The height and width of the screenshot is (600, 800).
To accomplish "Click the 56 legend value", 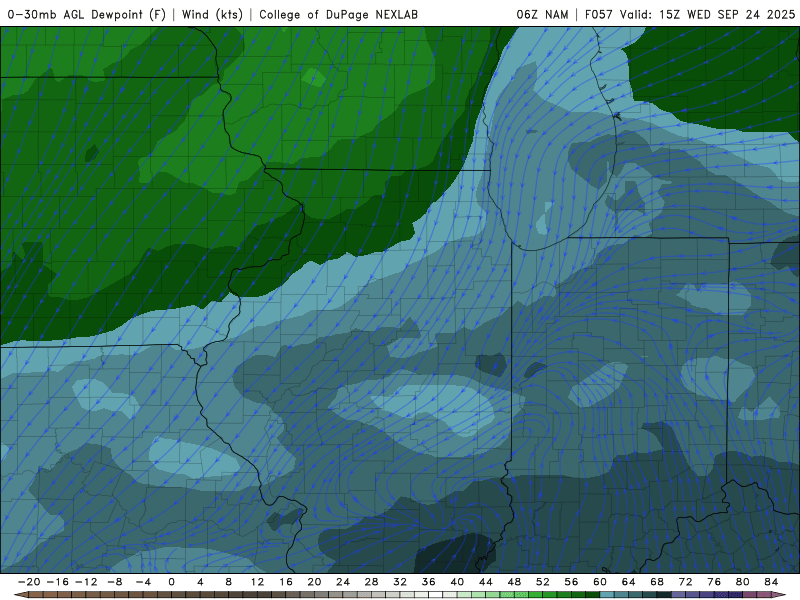I will click(x=571, y=582).
